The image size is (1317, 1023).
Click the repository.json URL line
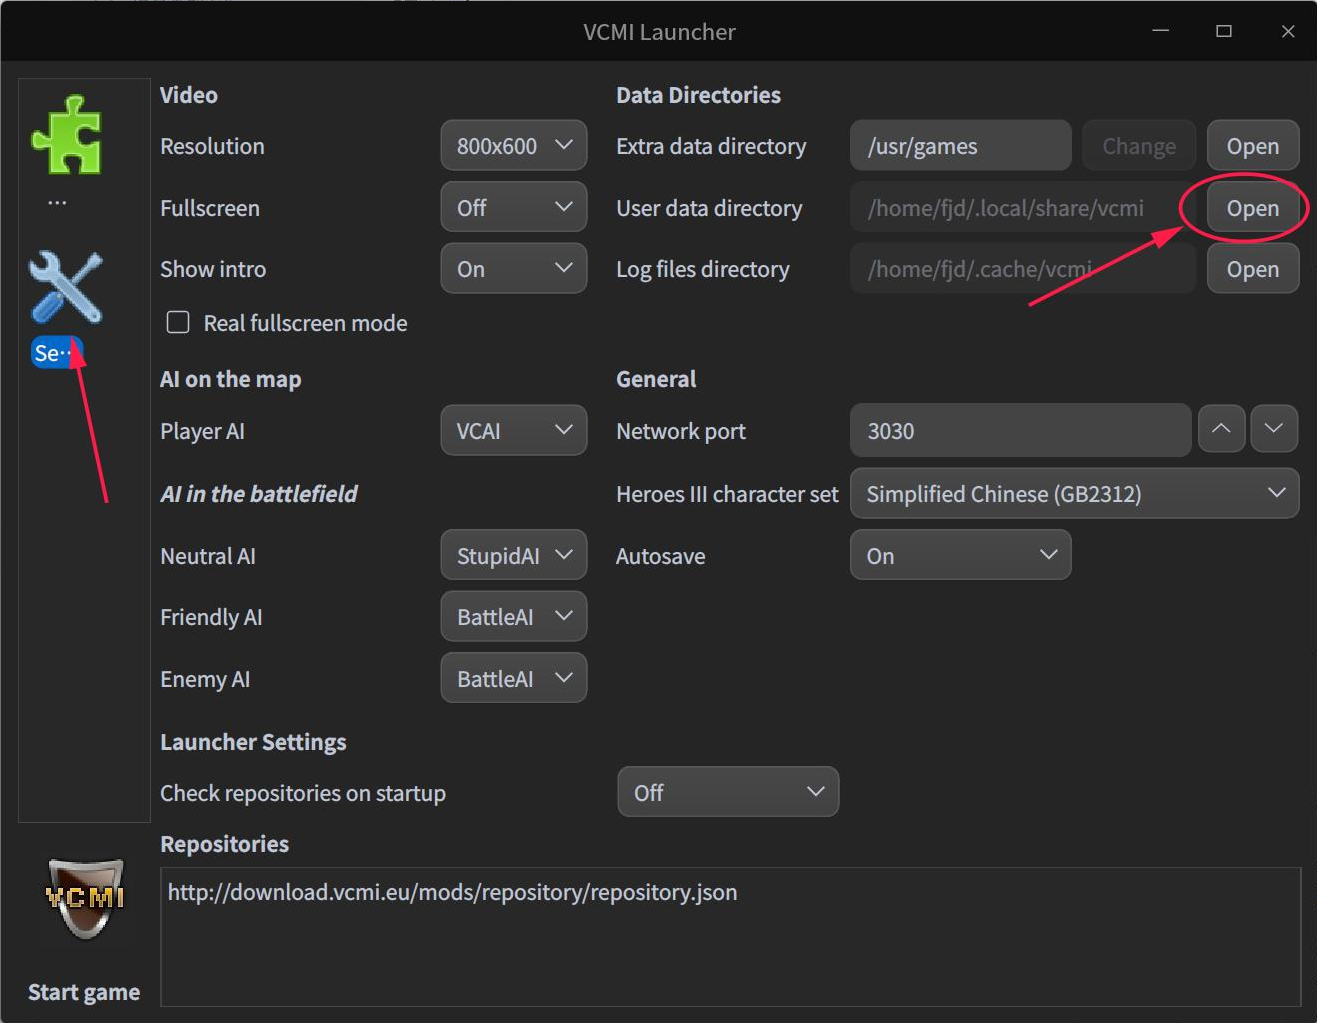tap(452, 892)
